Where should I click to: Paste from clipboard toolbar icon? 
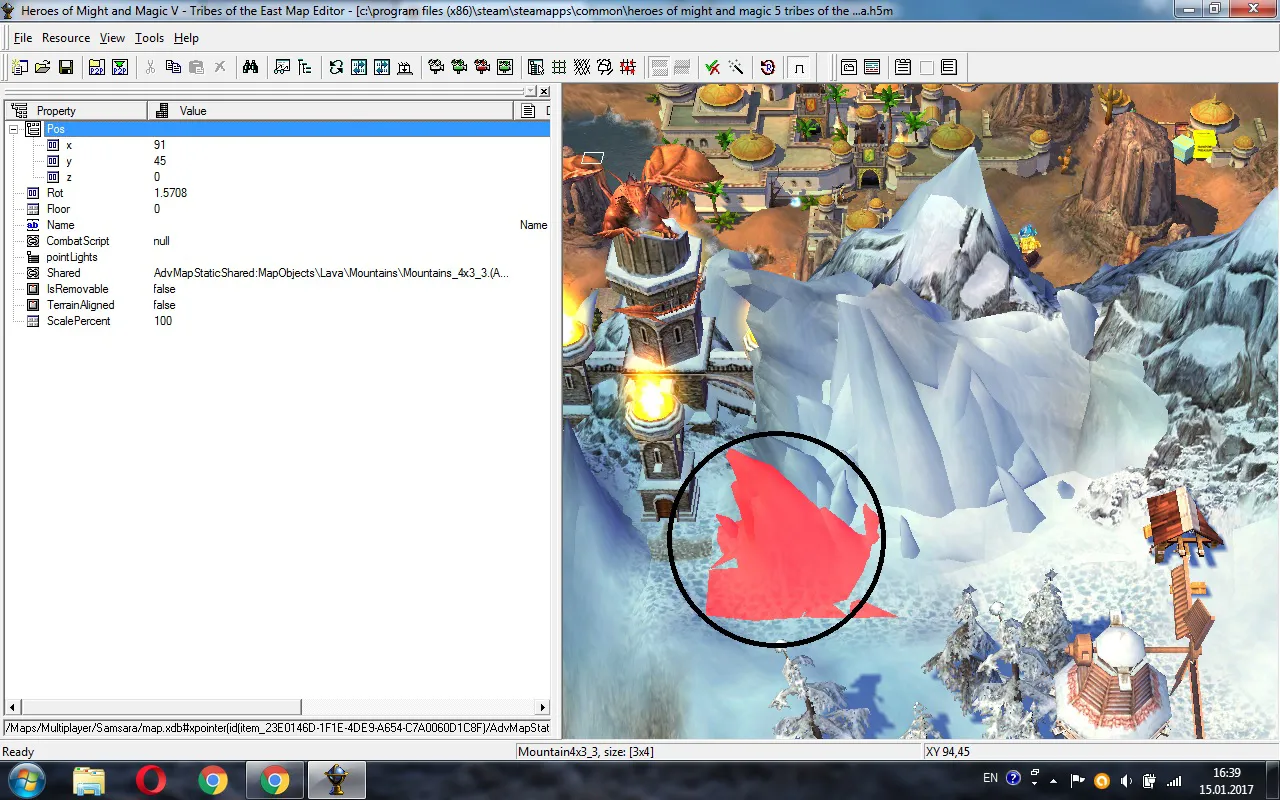coord(196,67)
